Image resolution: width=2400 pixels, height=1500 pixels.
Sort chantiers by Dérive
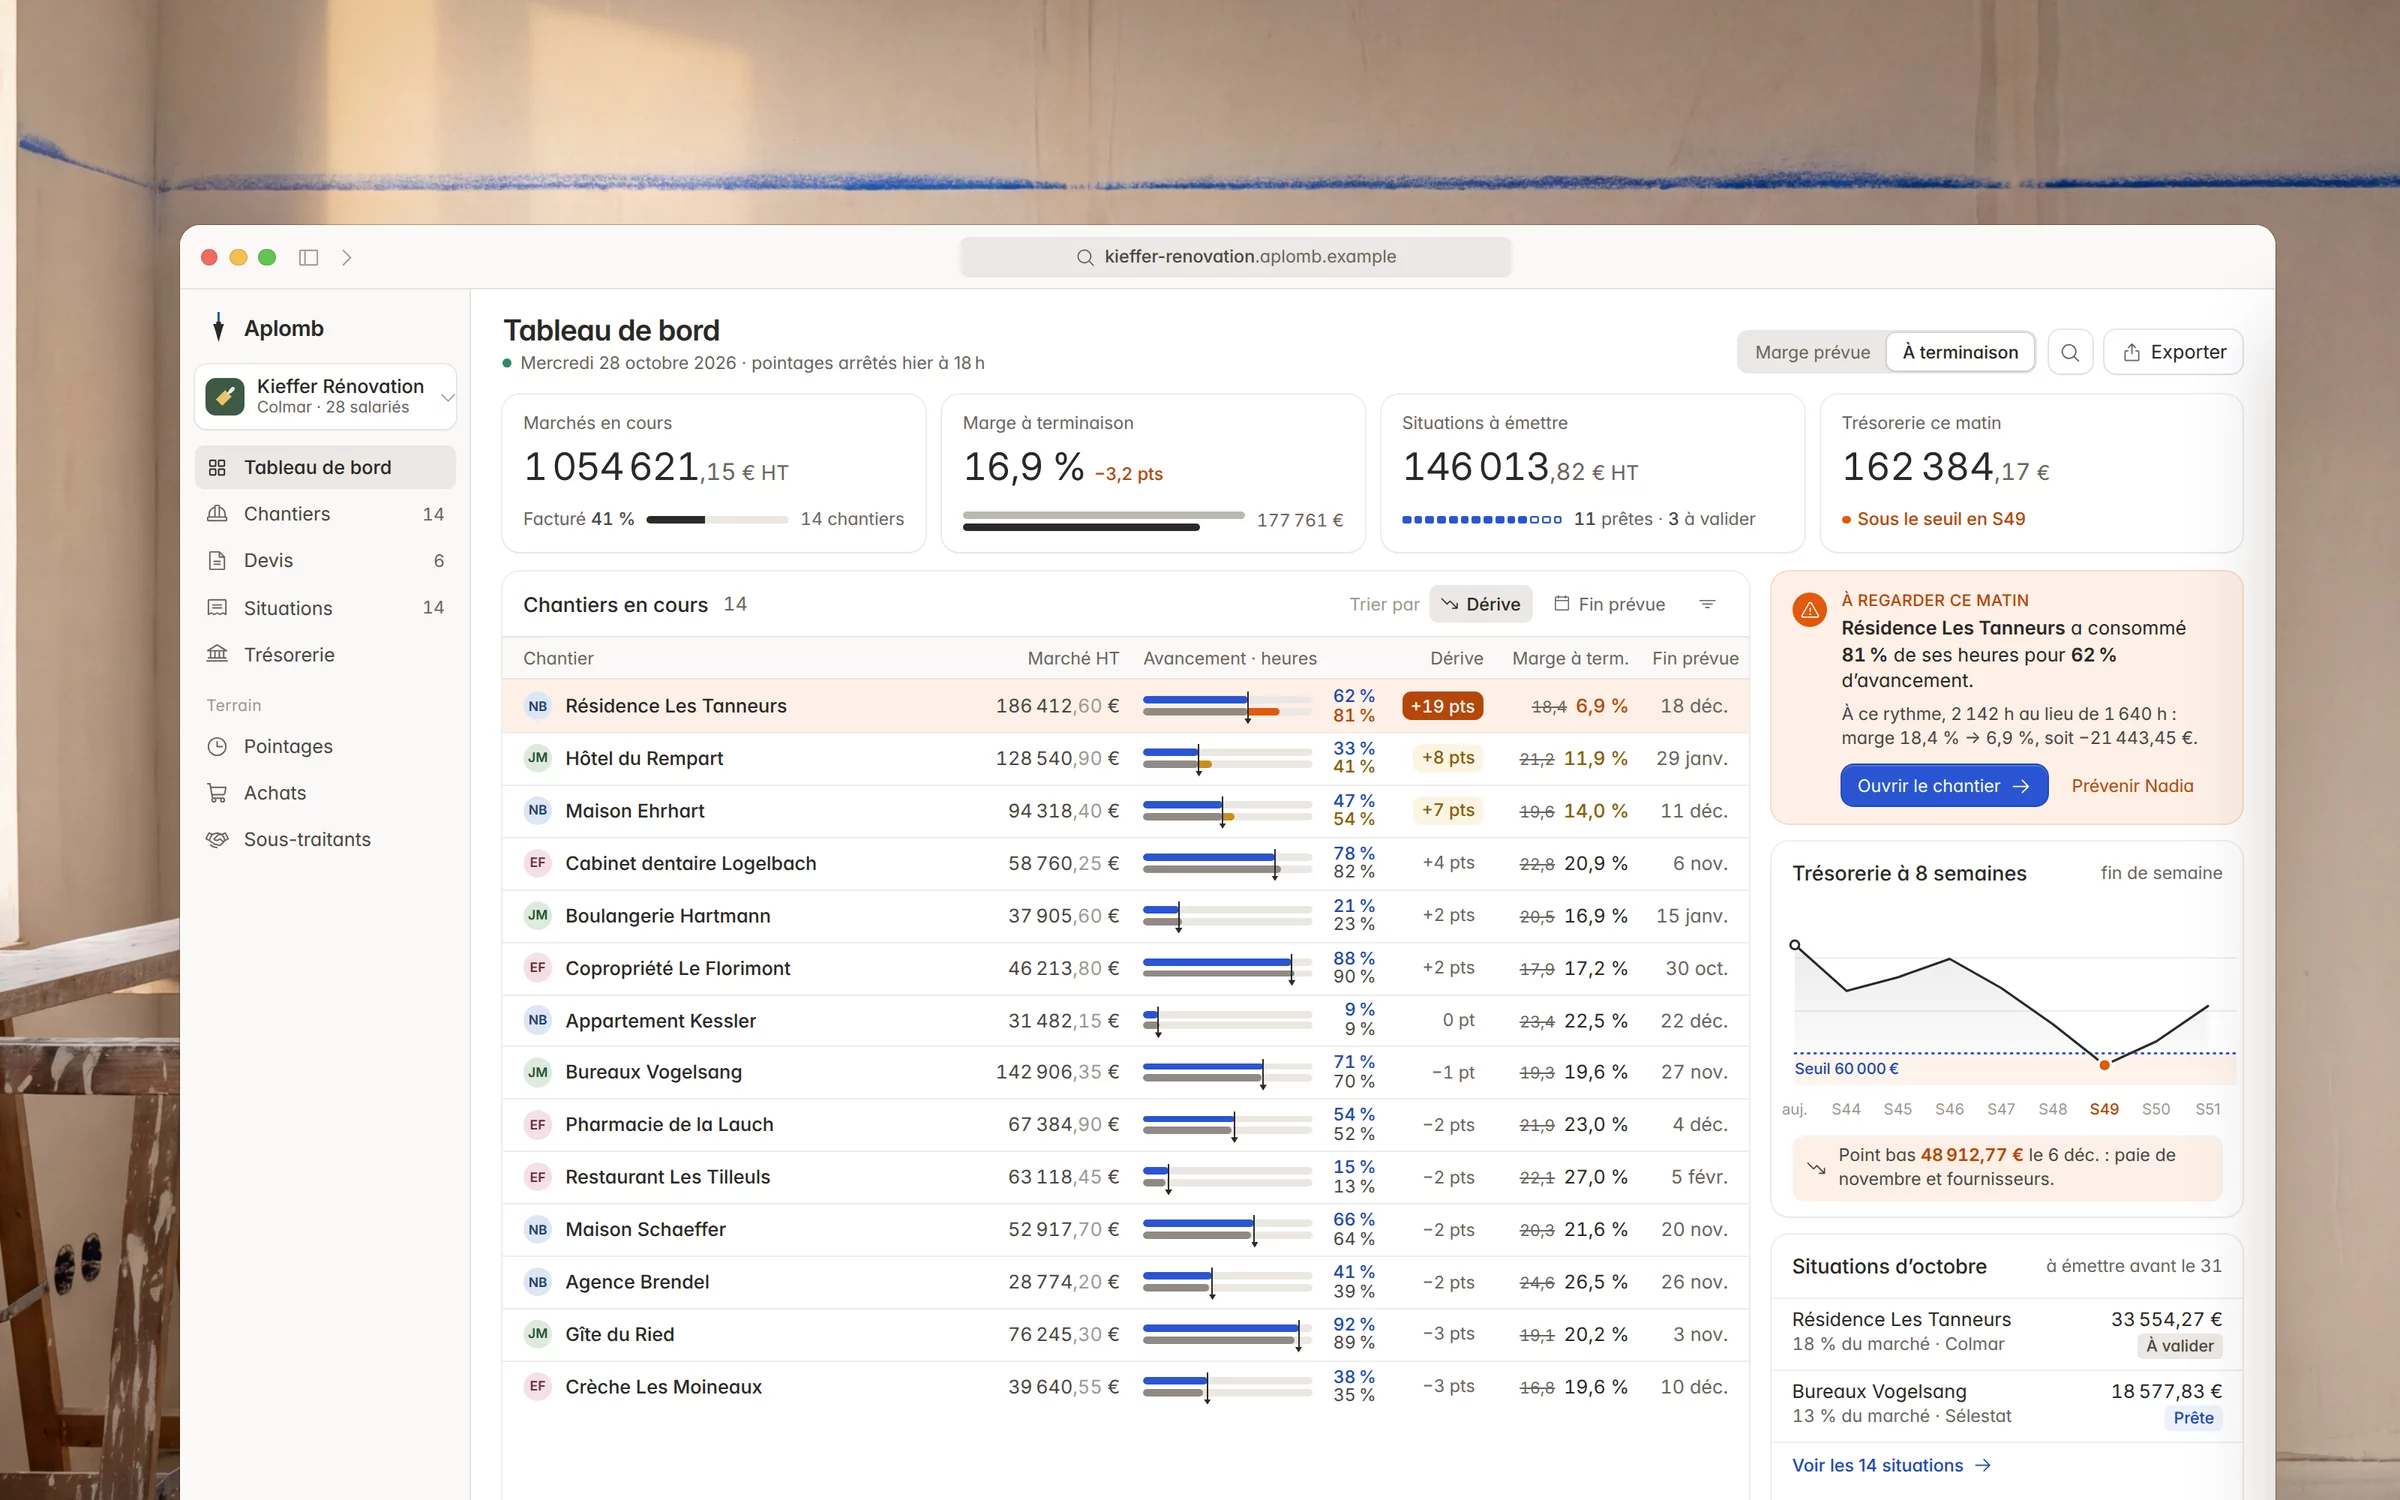point(1481,604)
